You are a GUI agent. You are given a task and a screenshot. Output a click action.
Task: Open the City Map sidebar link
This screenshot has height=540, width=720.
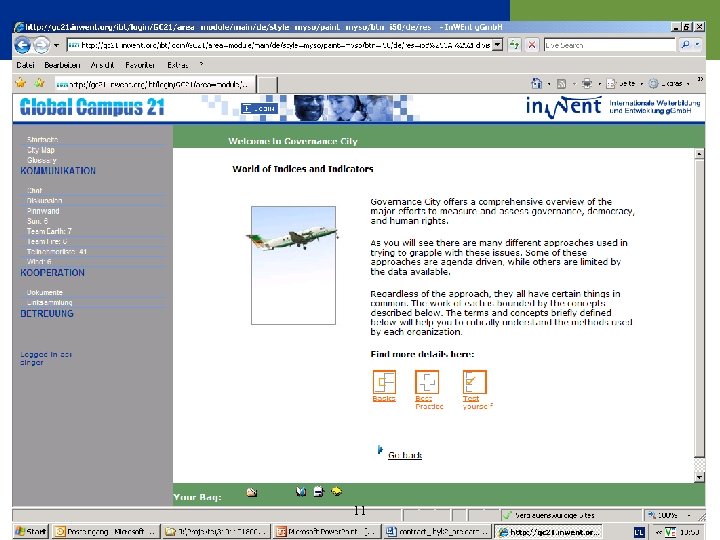coord(40,150)
